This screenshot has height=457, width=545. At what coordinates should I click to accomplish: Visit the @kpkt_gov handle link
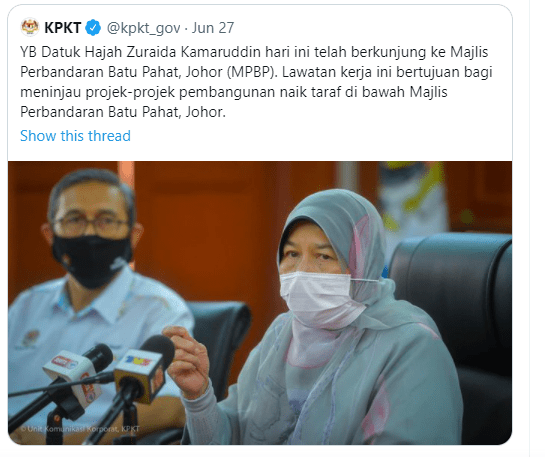[144, 28]
